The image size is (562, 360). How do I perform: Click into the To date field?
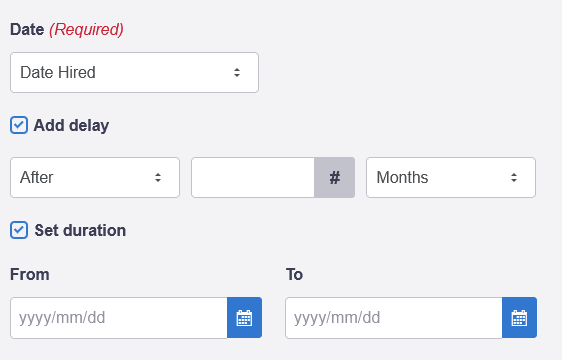(x=394, y=318)
